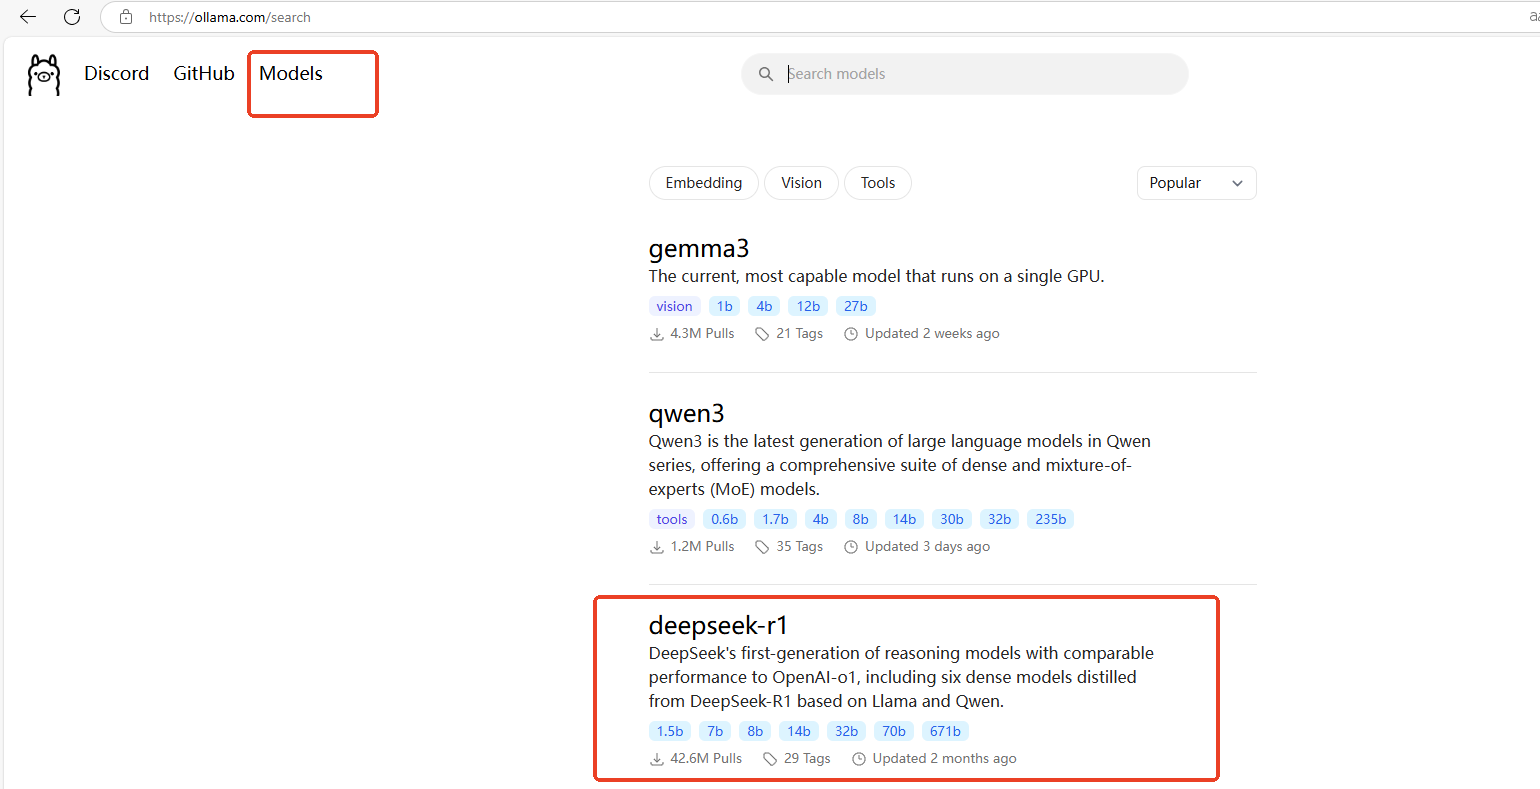The image size is (1540, 789).
Task: Click the browser back arrow
Action: tap(28, 17)
